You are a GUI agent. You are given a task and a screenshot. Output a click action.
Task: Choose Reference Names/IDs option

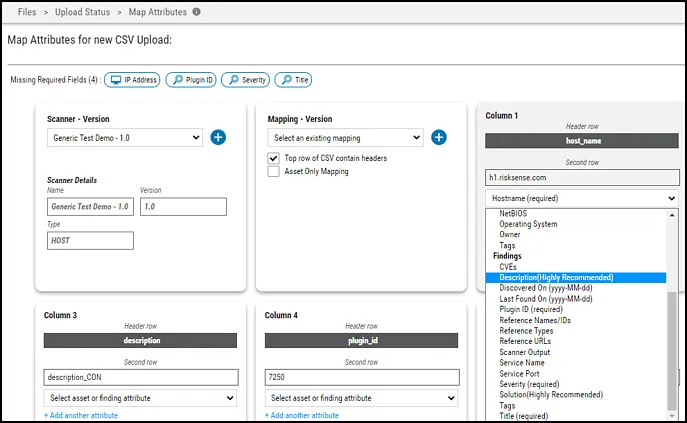coord(535,320)
